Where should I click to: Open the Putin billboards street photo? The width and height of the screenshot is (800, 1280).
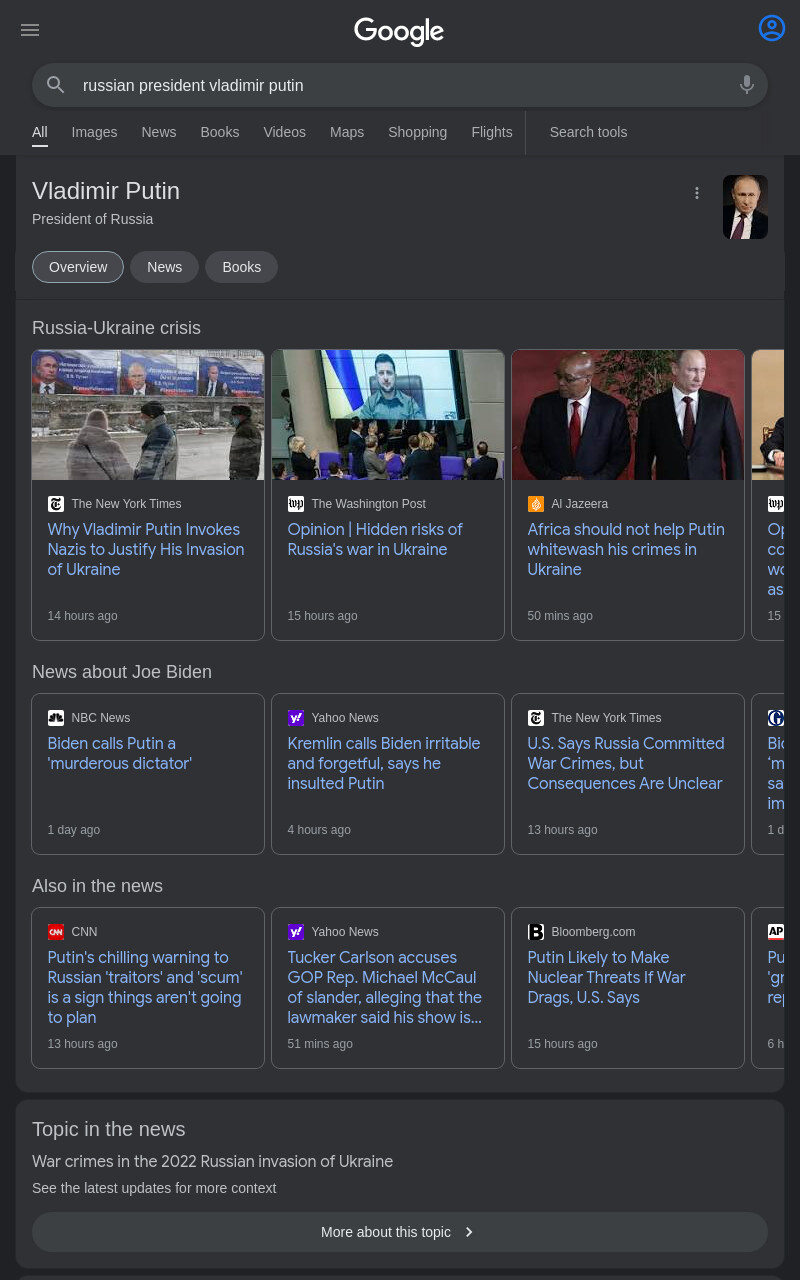pyautogui.click(x=148, y=415)
